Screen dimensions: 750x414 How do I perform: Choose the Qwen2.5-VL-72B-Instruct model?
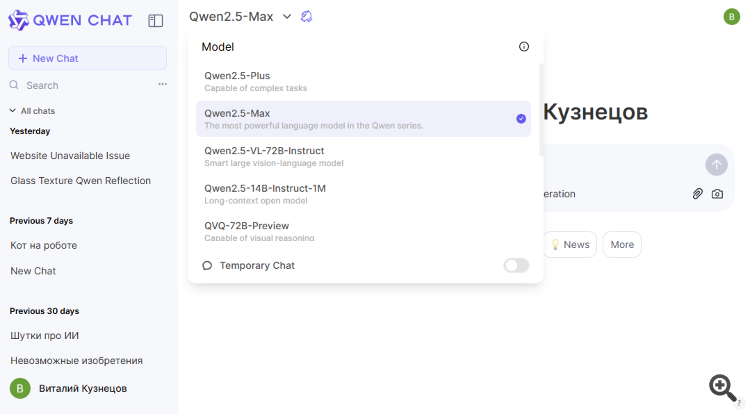(x=364, y=156)
